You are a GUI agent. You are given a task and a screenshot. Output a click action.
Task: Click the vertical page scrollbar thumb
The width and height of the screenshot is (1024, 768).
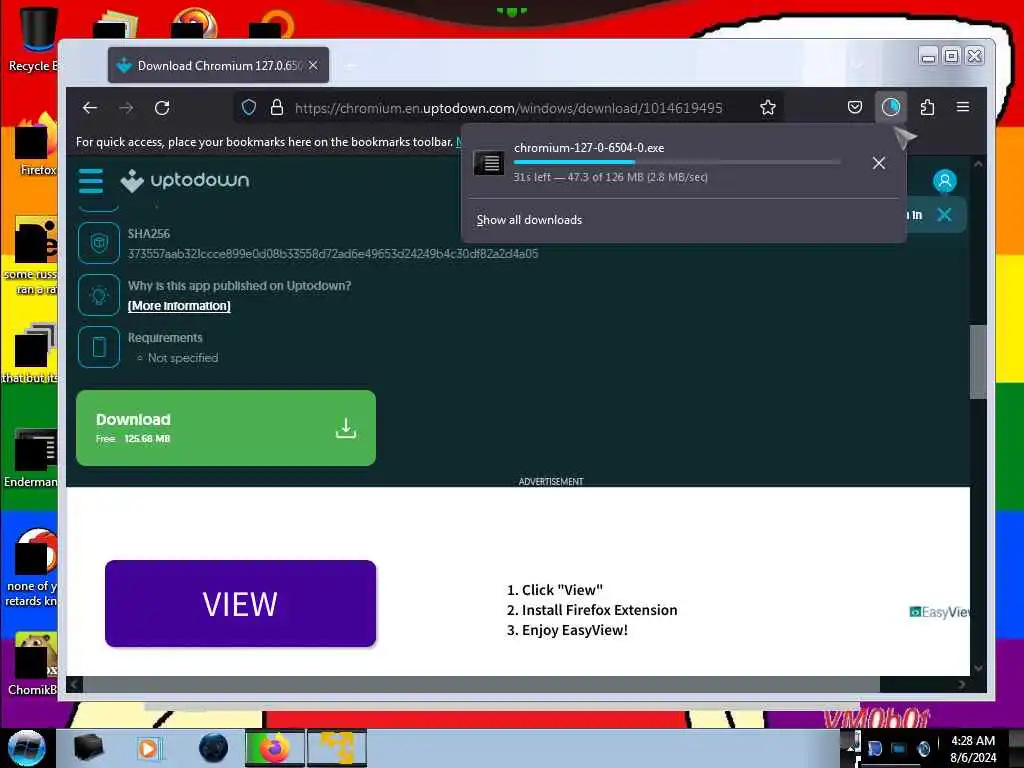click(978, 361)
